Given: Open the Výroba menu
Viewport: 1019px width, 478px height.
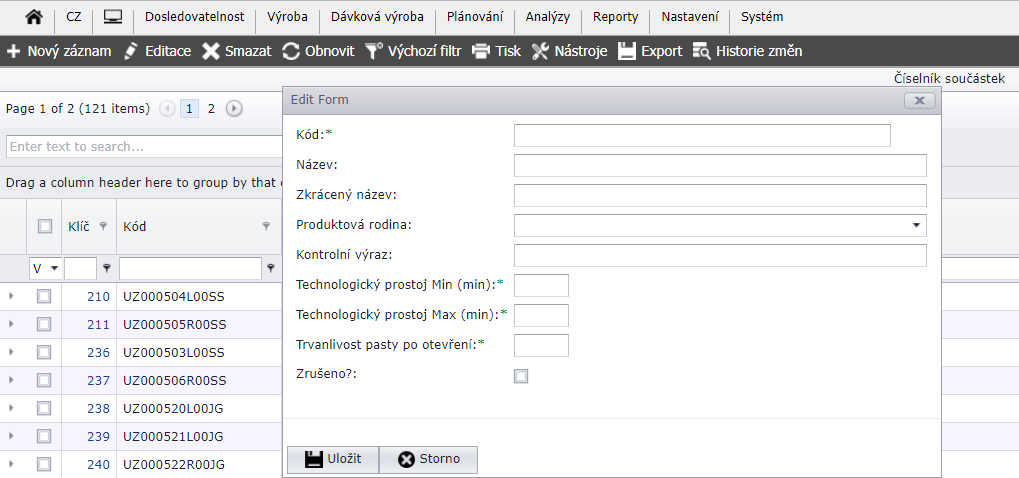Looking at the screenshot, I should point(287,17).
